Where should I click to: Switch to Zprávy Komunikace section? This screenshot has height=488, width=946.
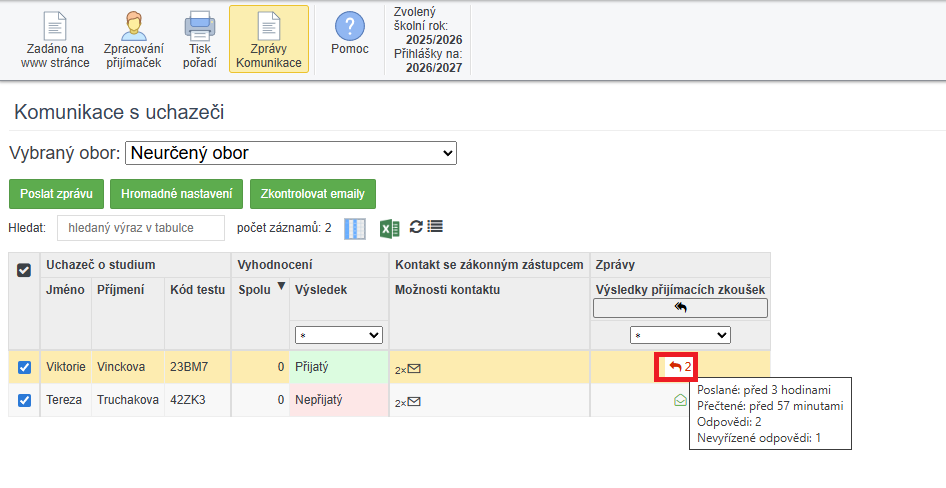point(268,39)
